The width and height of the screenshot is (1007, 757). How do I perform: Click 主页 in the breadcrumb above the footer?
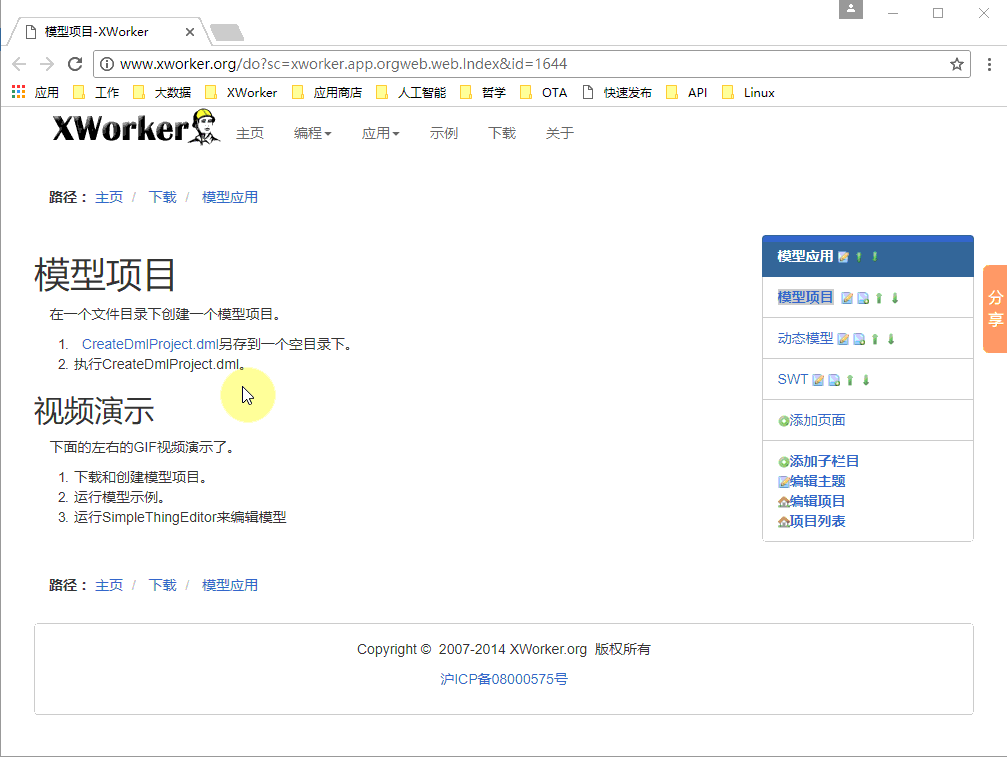[x=109, y=585]
